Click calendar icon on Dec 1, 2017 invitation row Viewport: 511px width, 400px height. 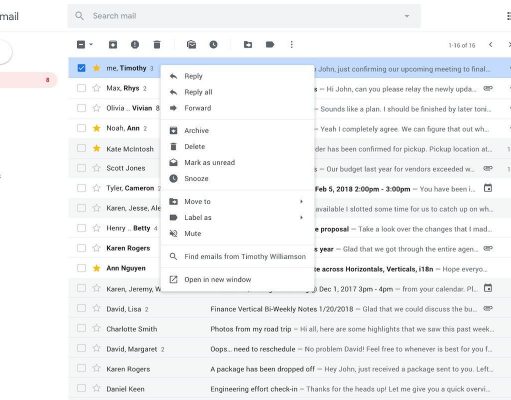click(488, 288)
